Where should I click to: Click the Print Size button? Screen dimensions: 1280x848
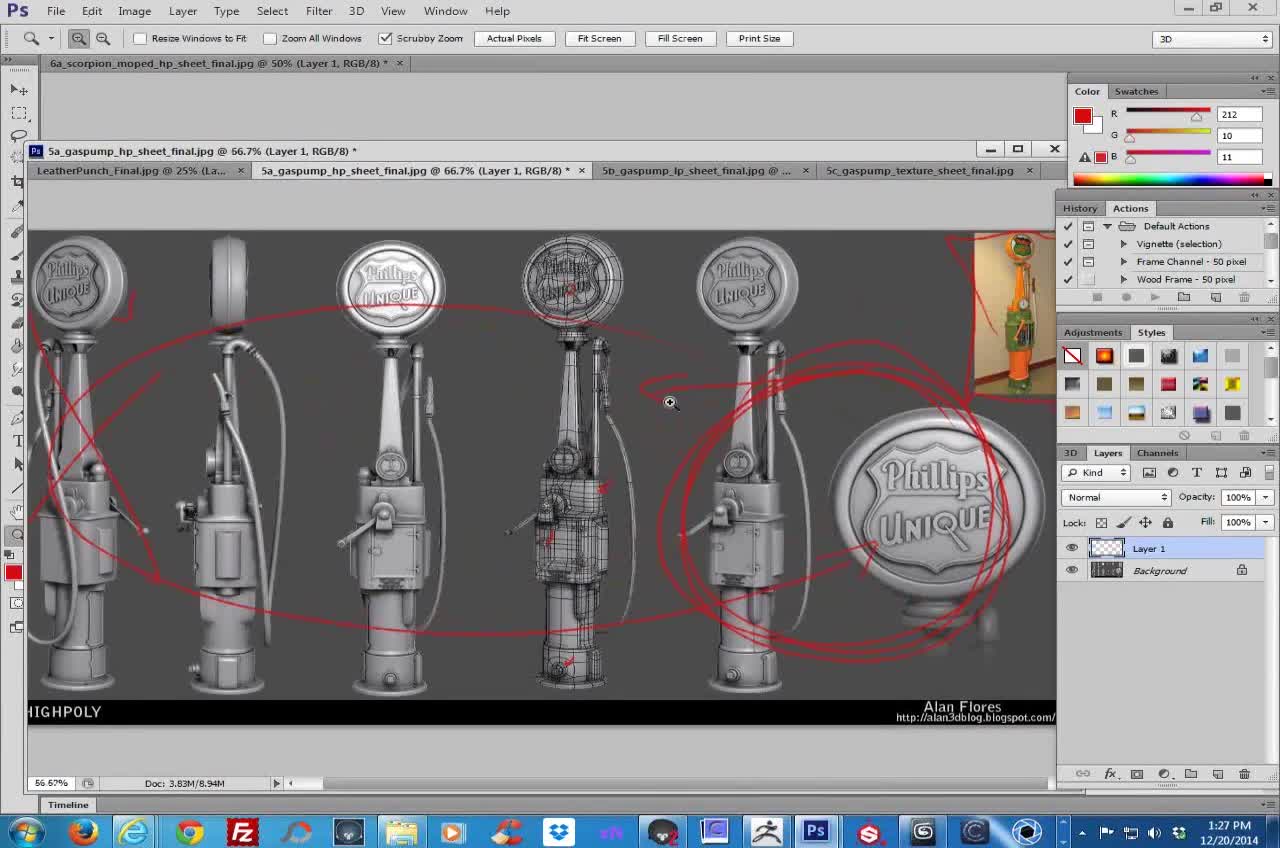[x=759, y=38]
